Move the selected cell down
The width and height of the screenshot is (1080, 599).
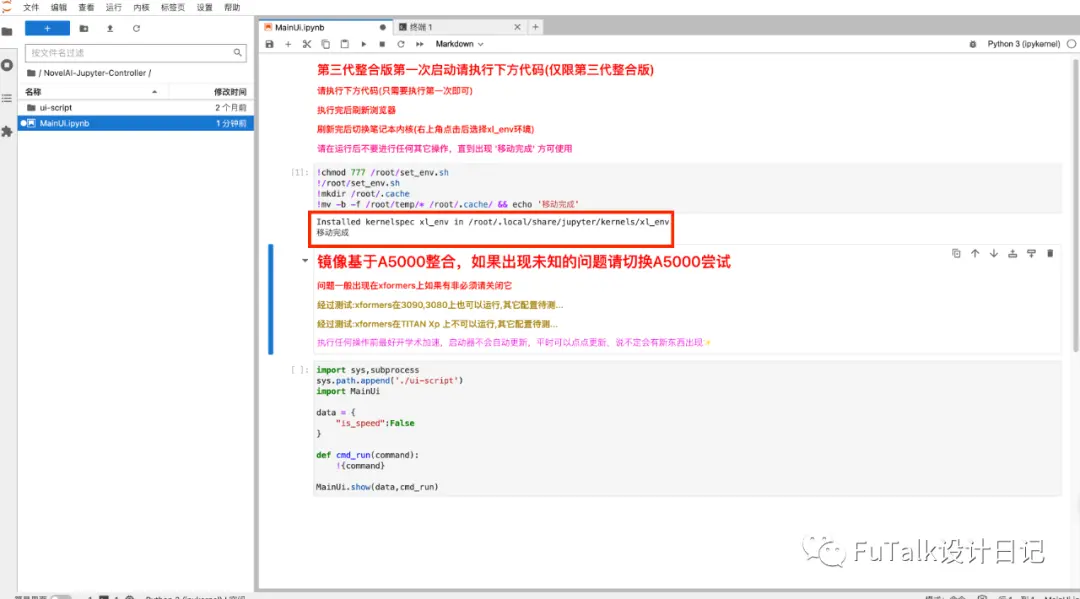(993, 254)
